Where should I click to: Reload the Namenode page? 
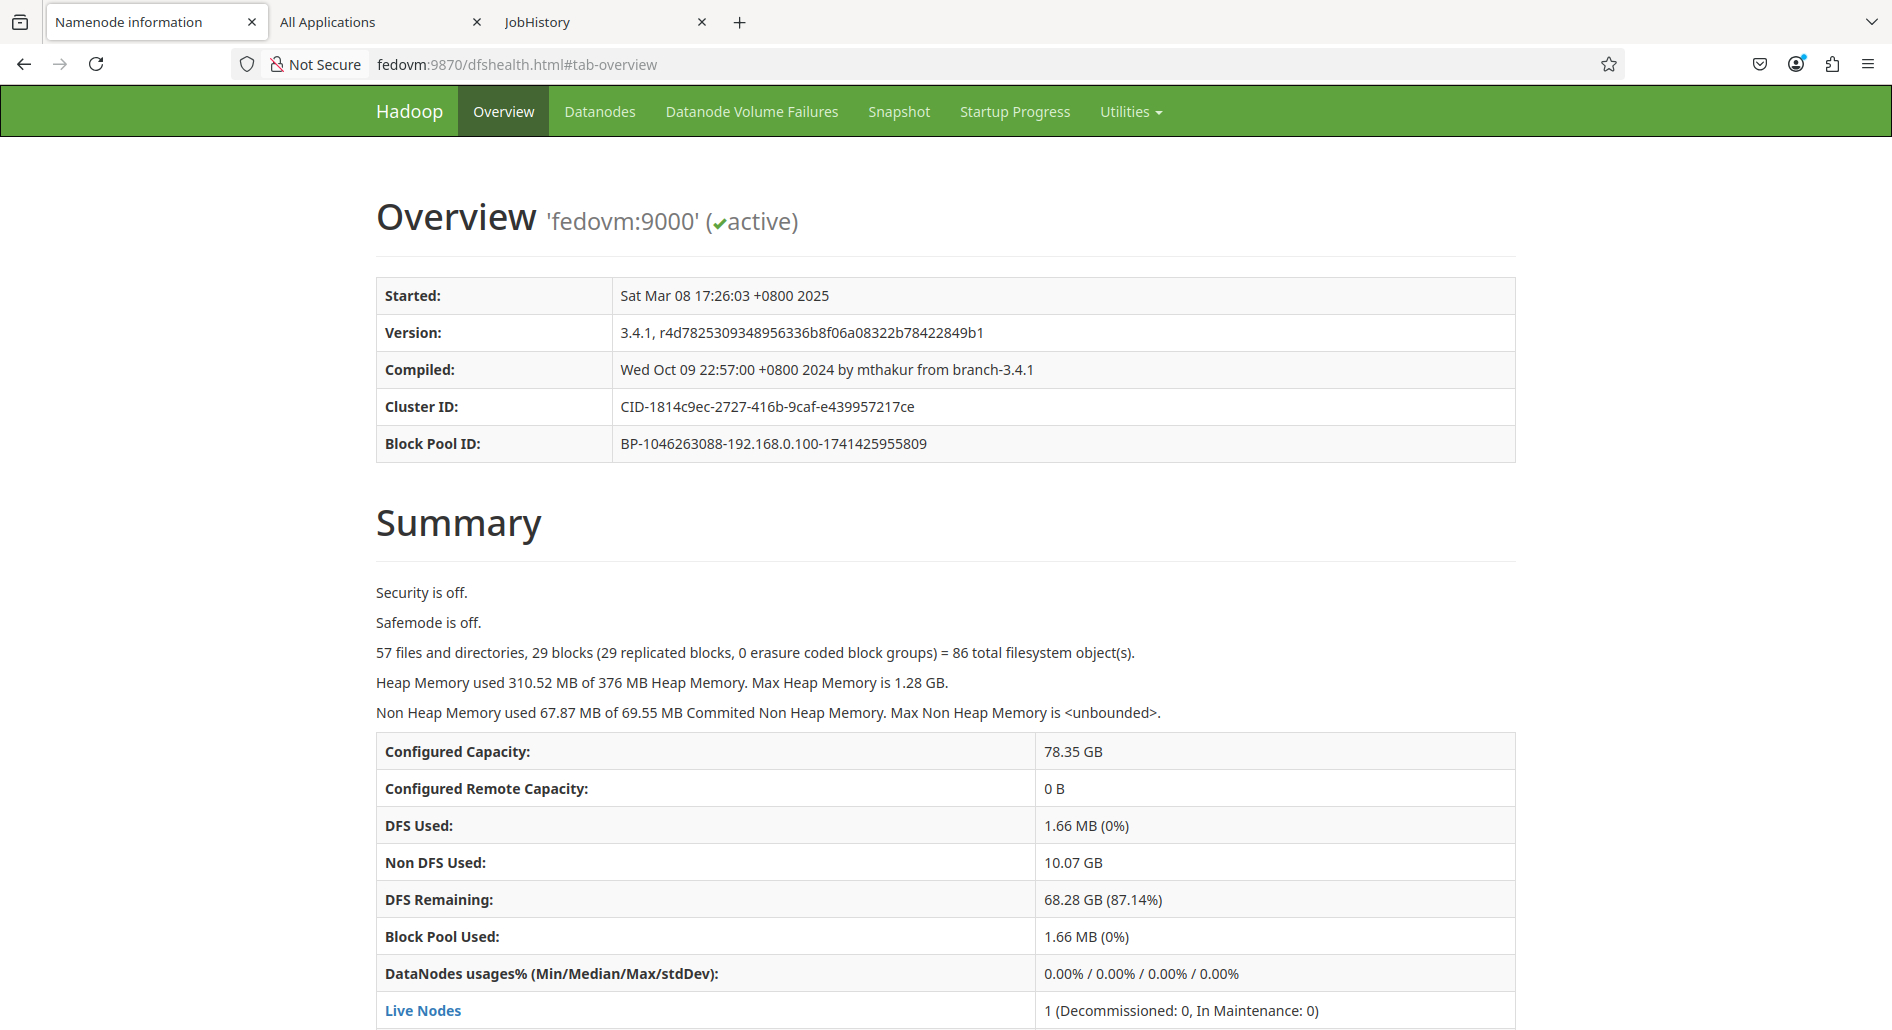click(x=96, y=64)
